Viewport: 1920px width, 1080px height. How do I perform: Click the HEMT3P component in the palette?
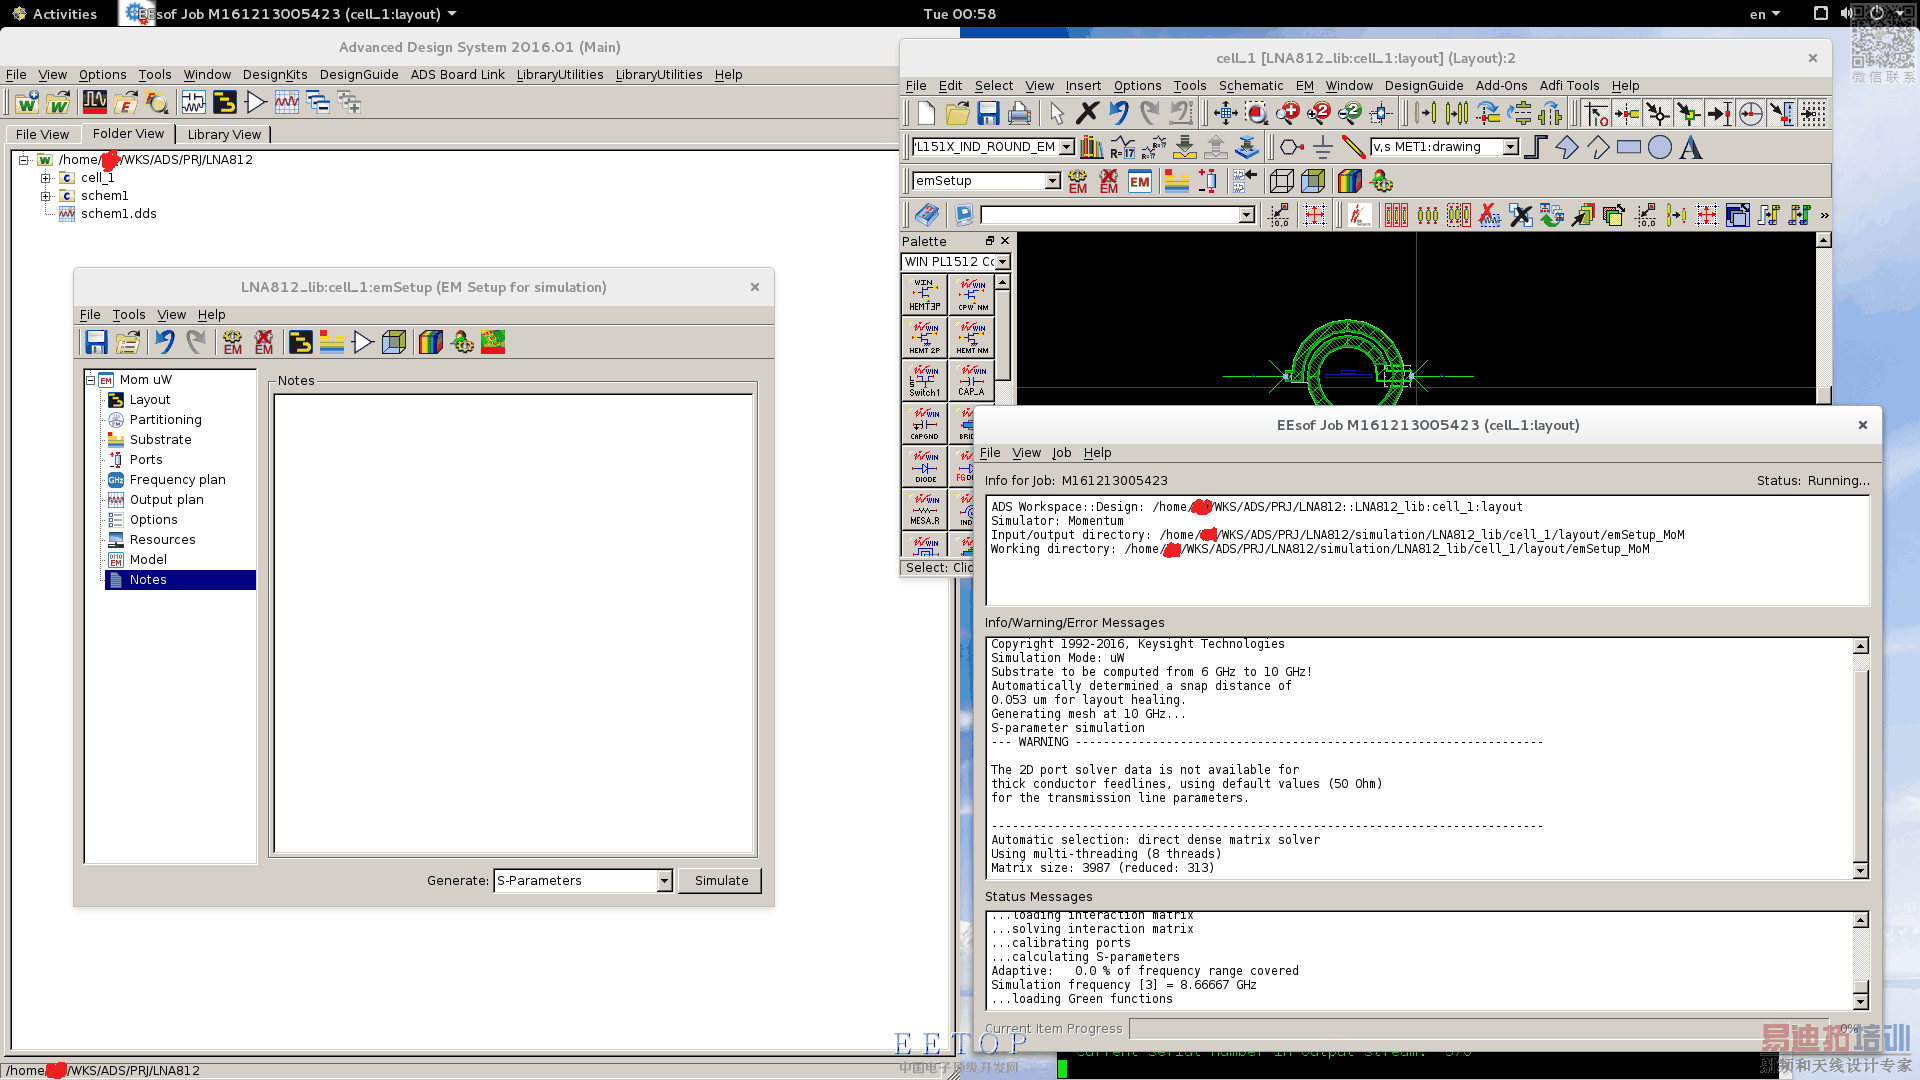(924, 295)
